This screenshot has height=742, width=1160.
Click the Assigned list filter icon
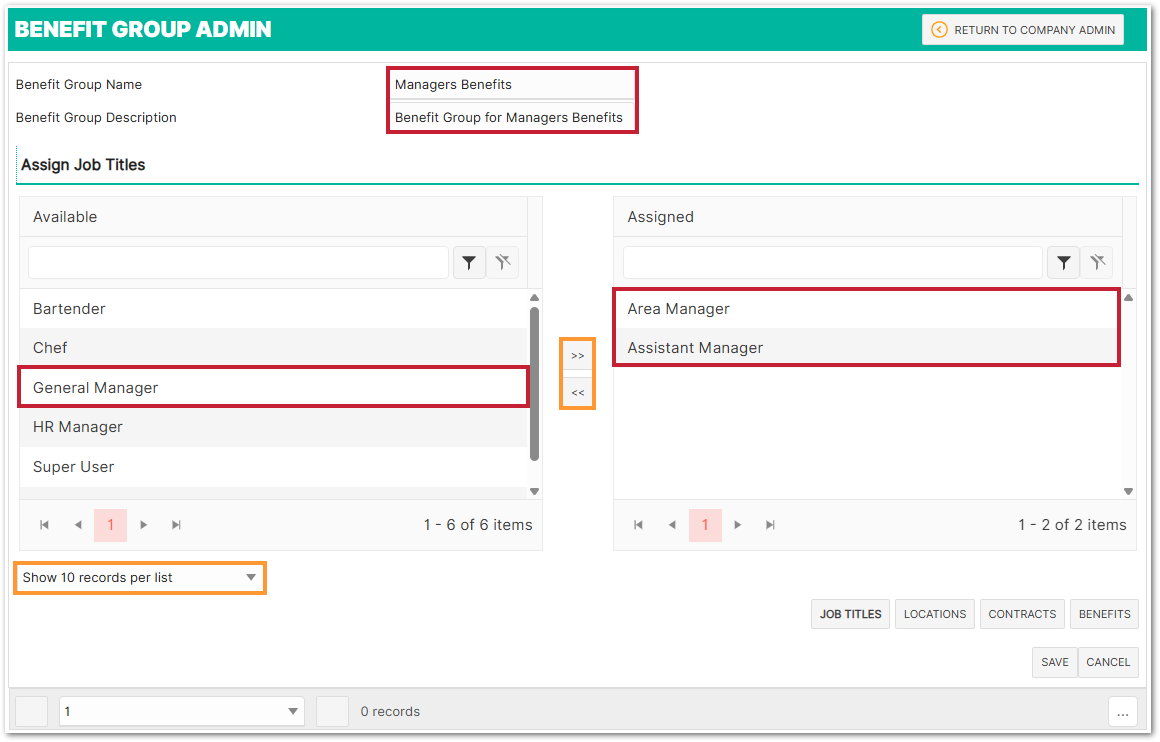(1063, 263)
